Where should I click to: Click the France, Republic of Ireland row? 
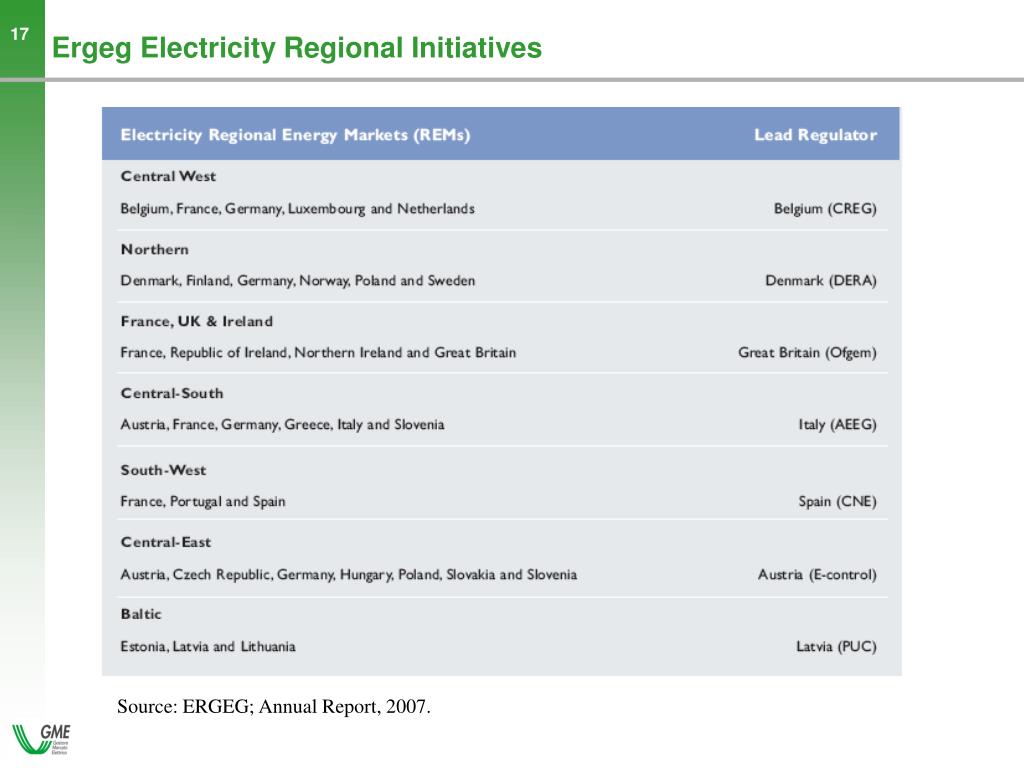tap(318, 353)
